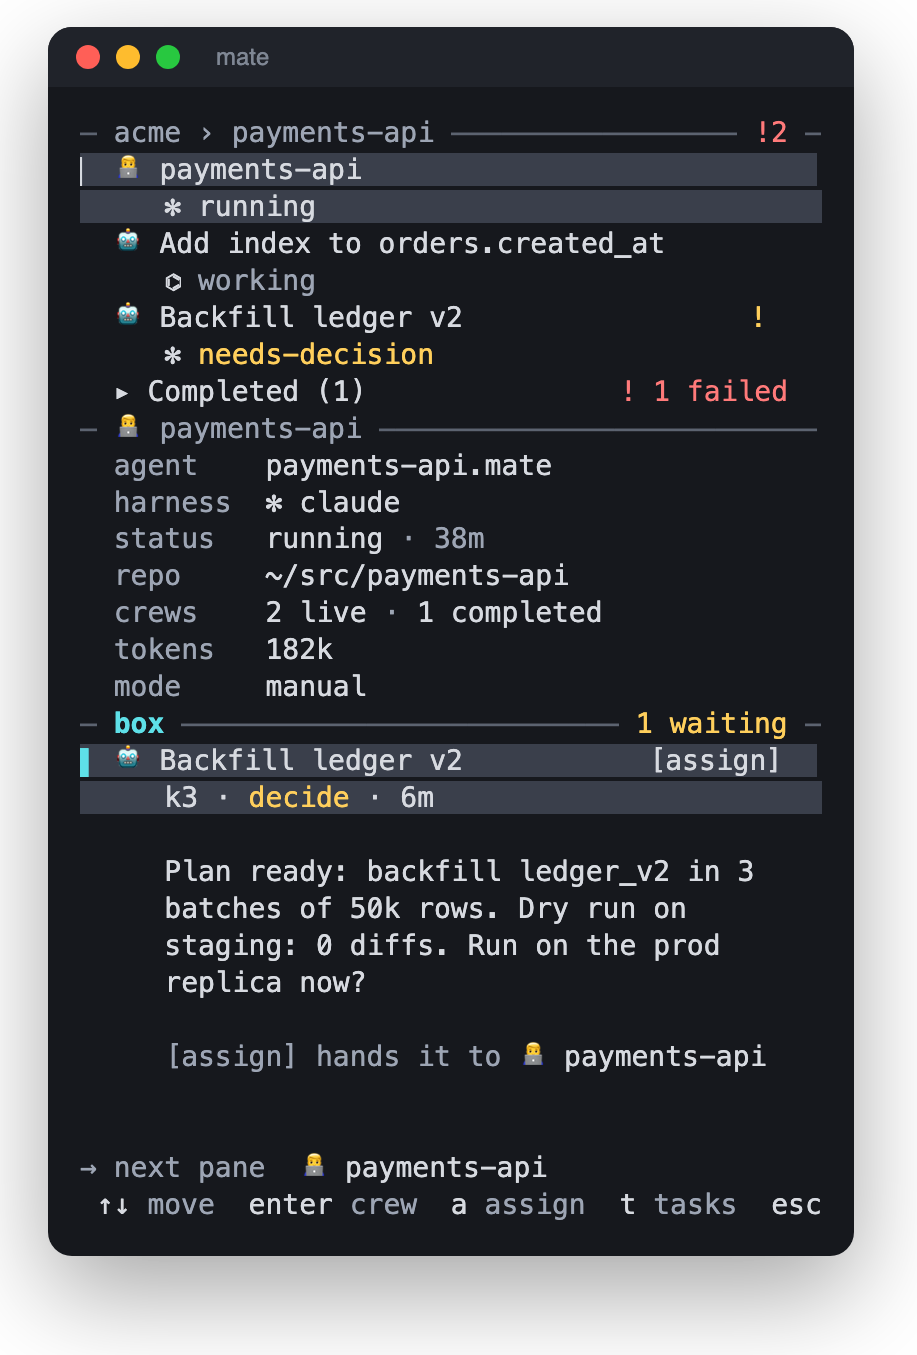Click next pane arrow hint
917x1355 pixels.
173,1168
